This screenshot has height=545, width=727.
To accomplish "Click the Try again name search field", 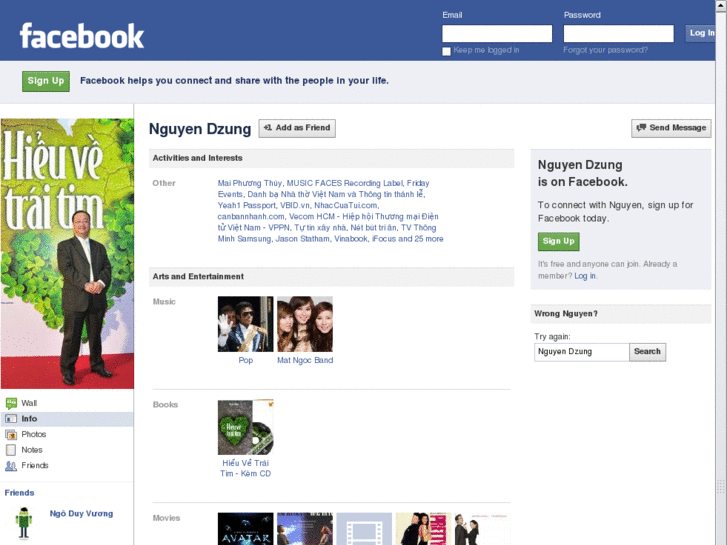I will point(581,352).
